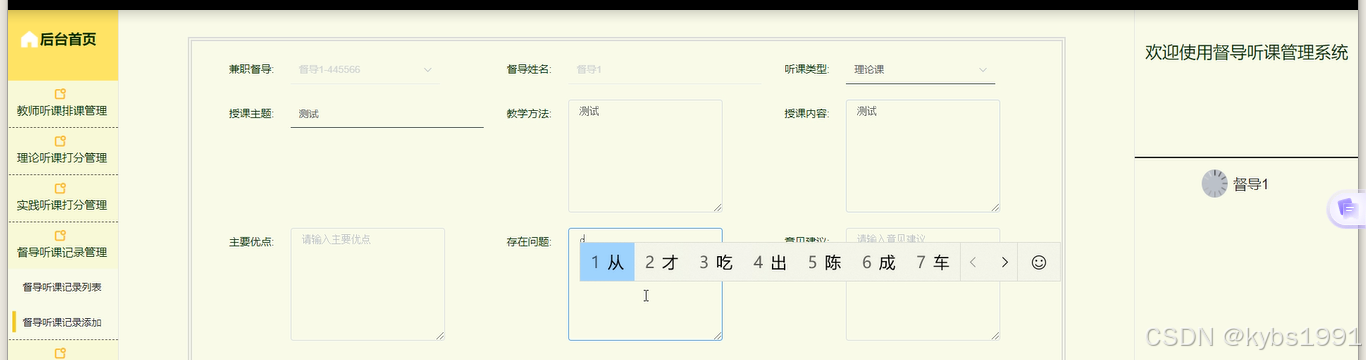Select 督导听课记录添加 submenu item
Image resolution: width=1366 pixels, height=360 pixels.
coord(62,322)
